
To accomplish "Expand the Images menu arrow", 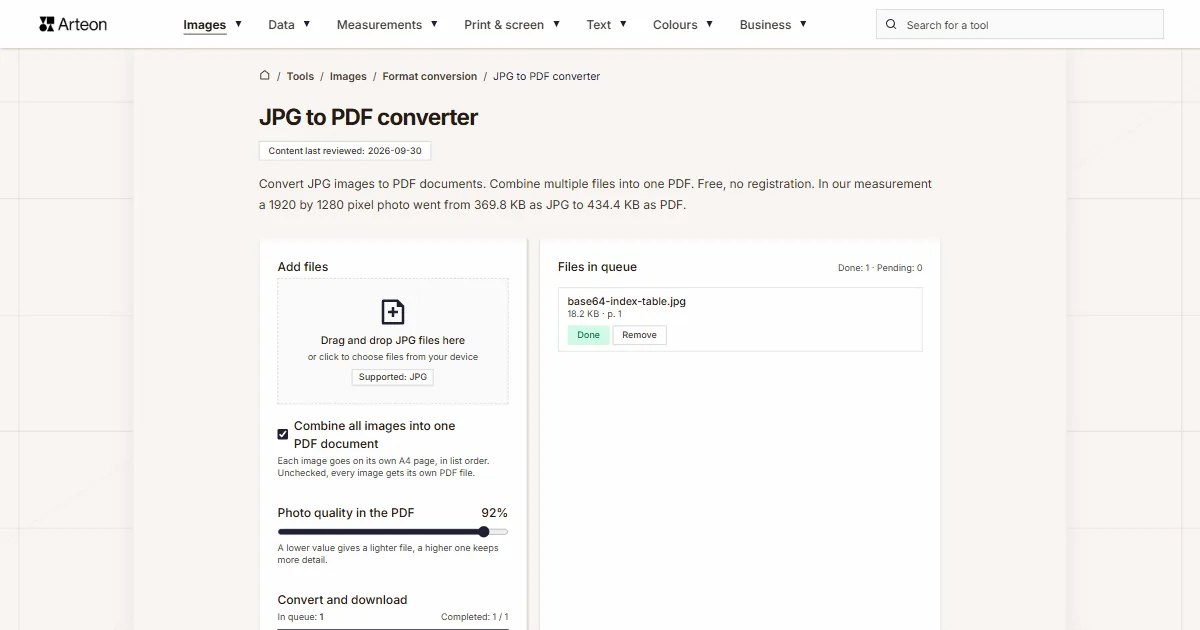I will [x=238, y=24].
